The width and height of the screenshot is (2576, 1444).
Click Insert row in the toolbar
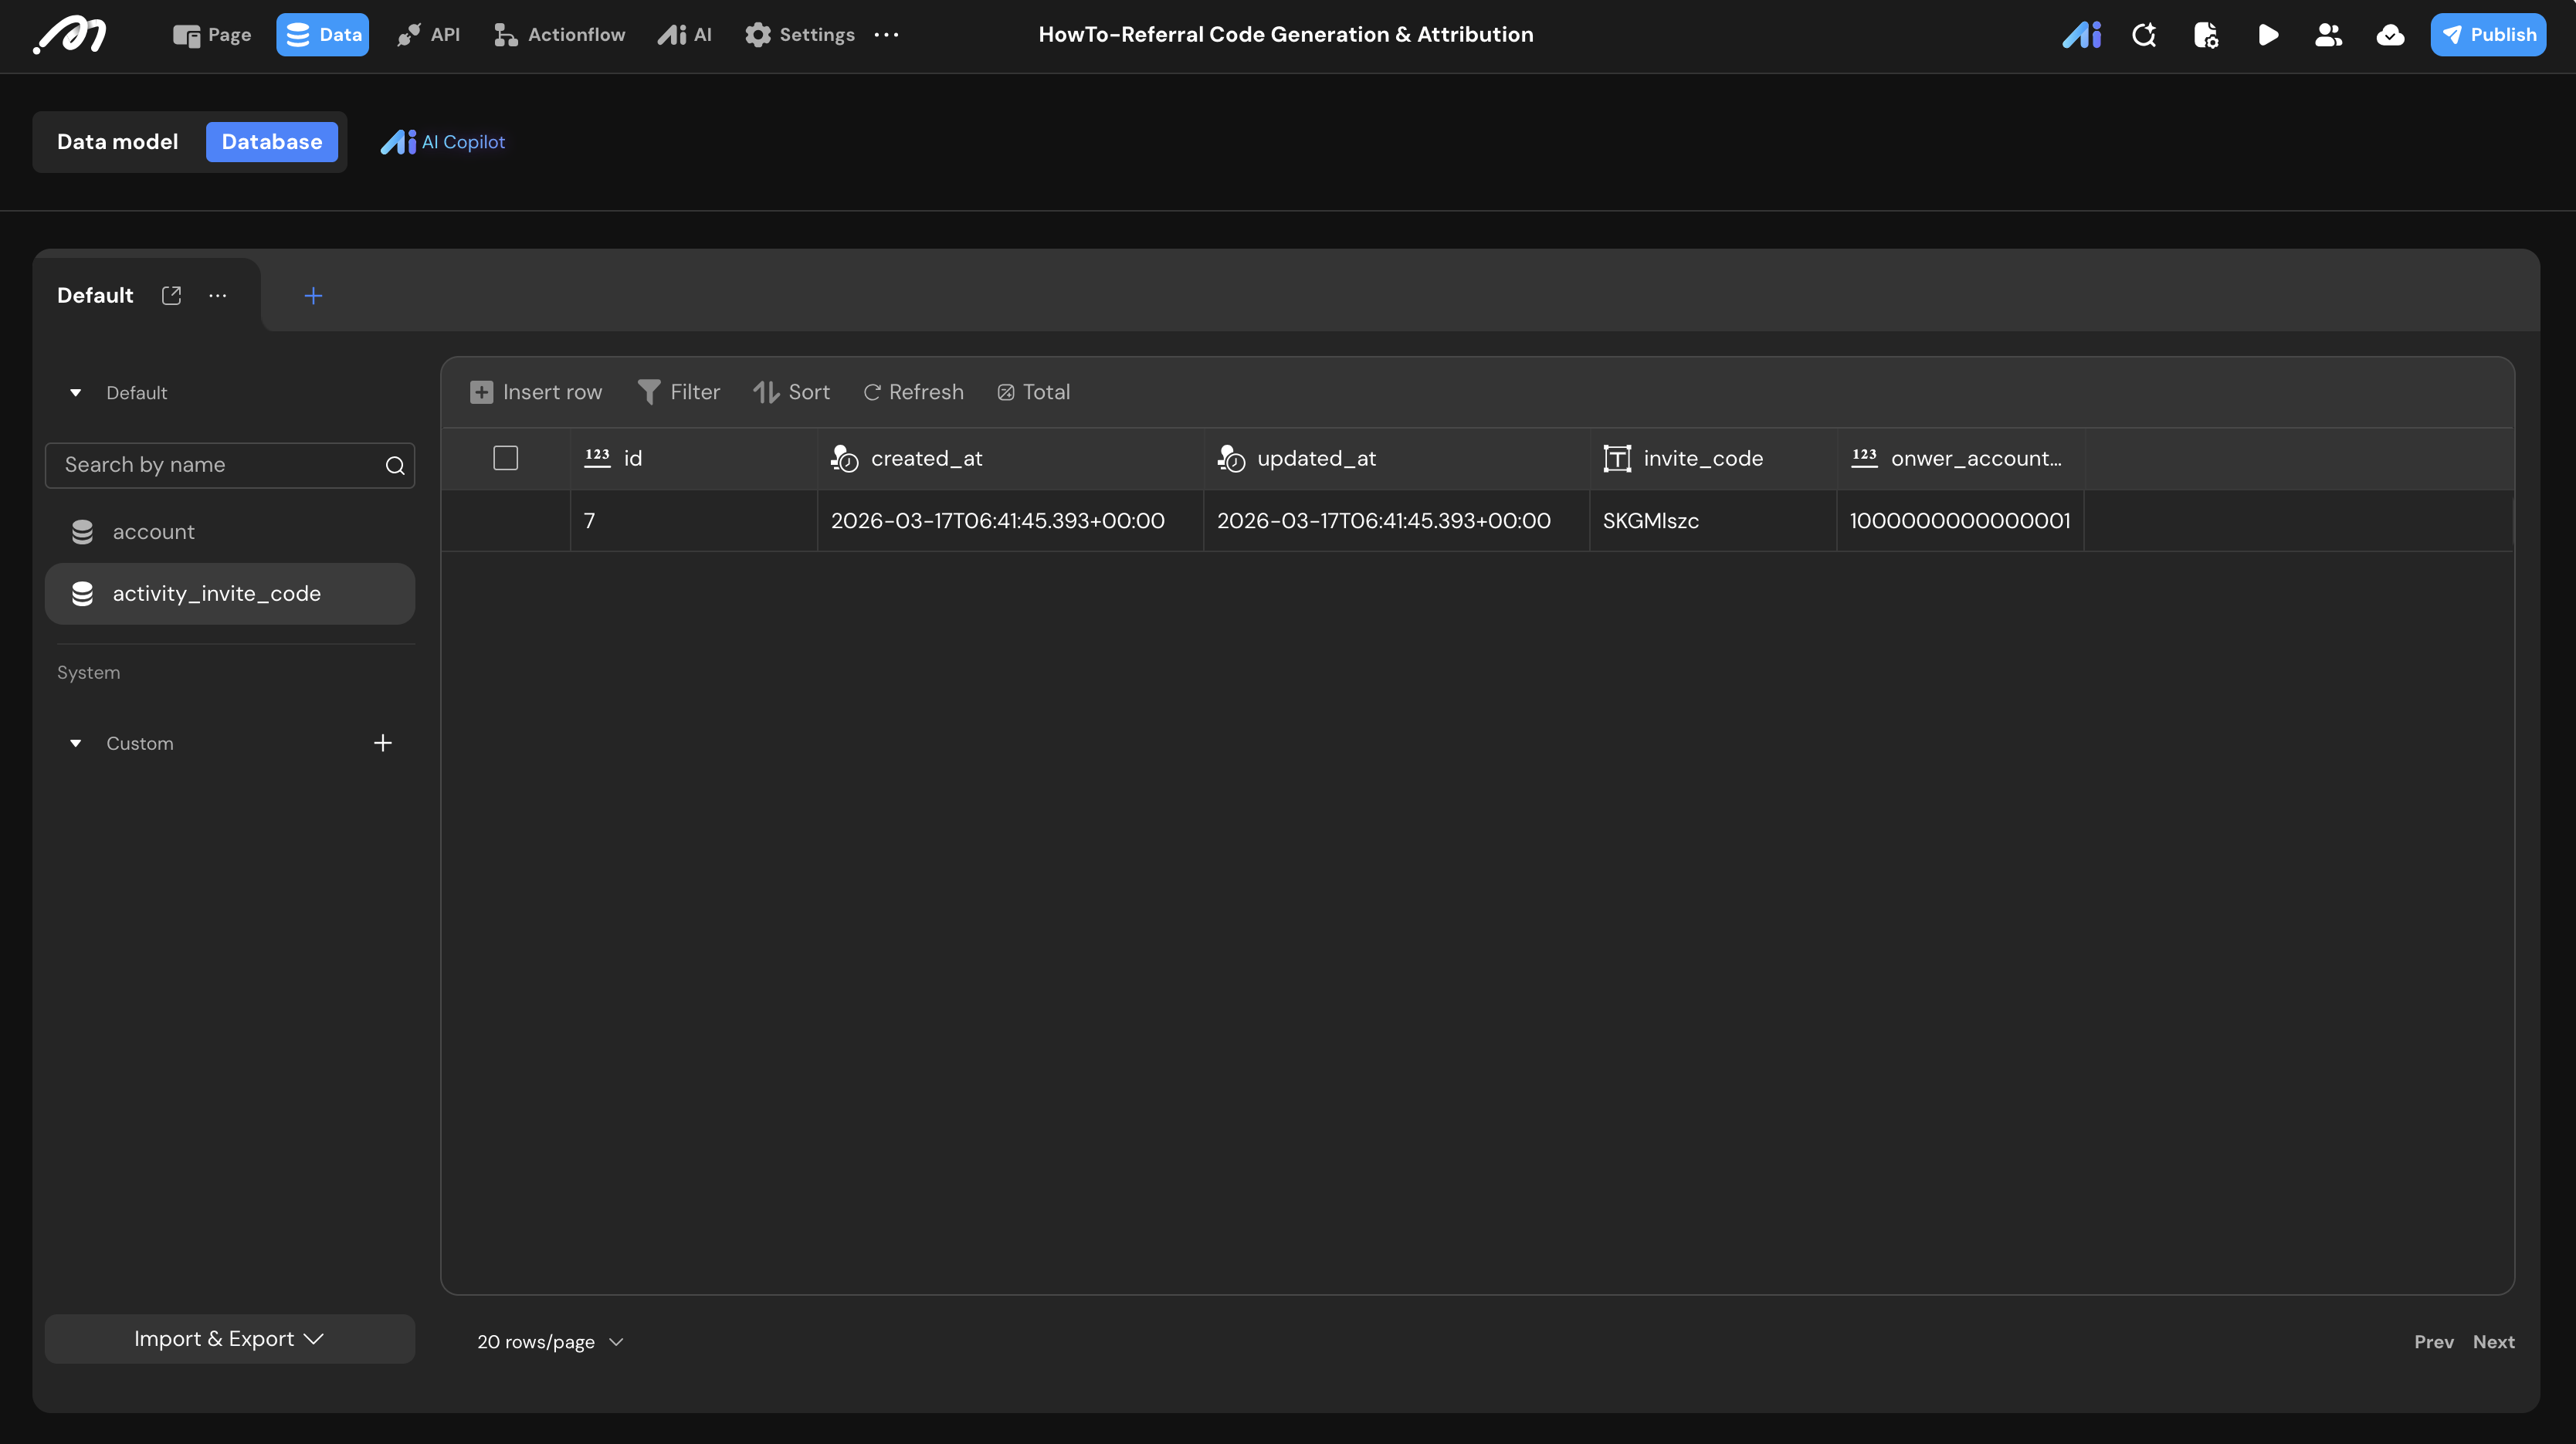tap(536, 392)
